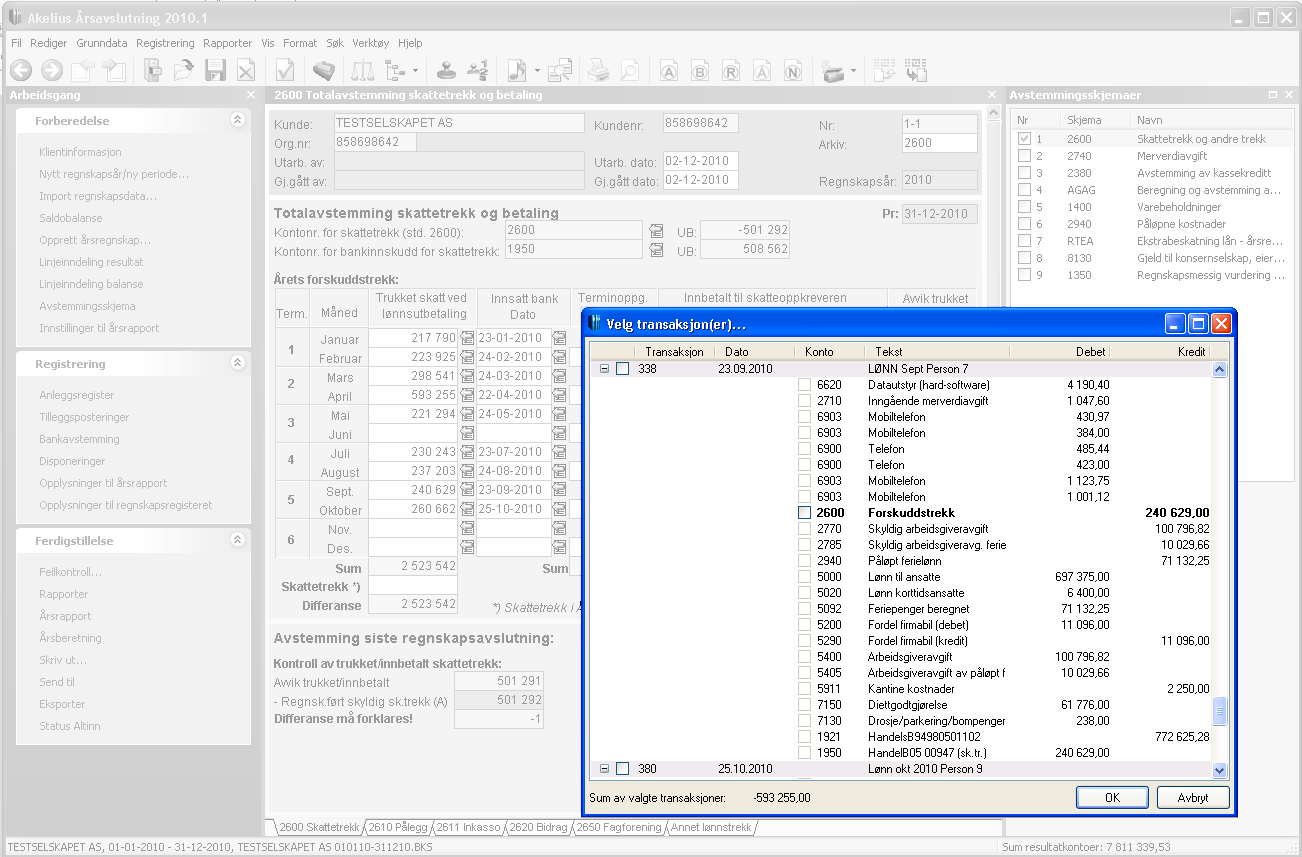The width and height of the screenshot is (1302, 857).
Task: Tick the 2740 Merverdiavgift schema checkbox
Action: (x=1023, y=156)
